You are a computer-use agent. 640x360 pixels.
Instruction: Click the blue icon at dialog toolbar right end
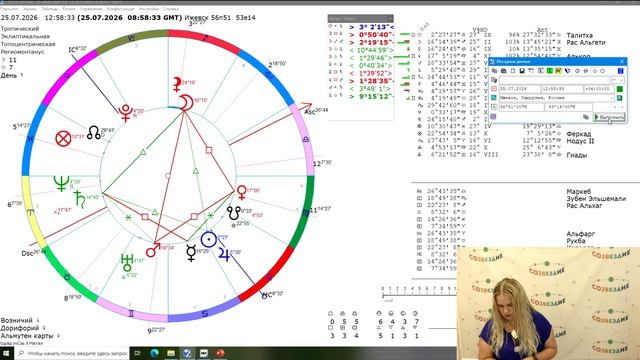(620, 71)
